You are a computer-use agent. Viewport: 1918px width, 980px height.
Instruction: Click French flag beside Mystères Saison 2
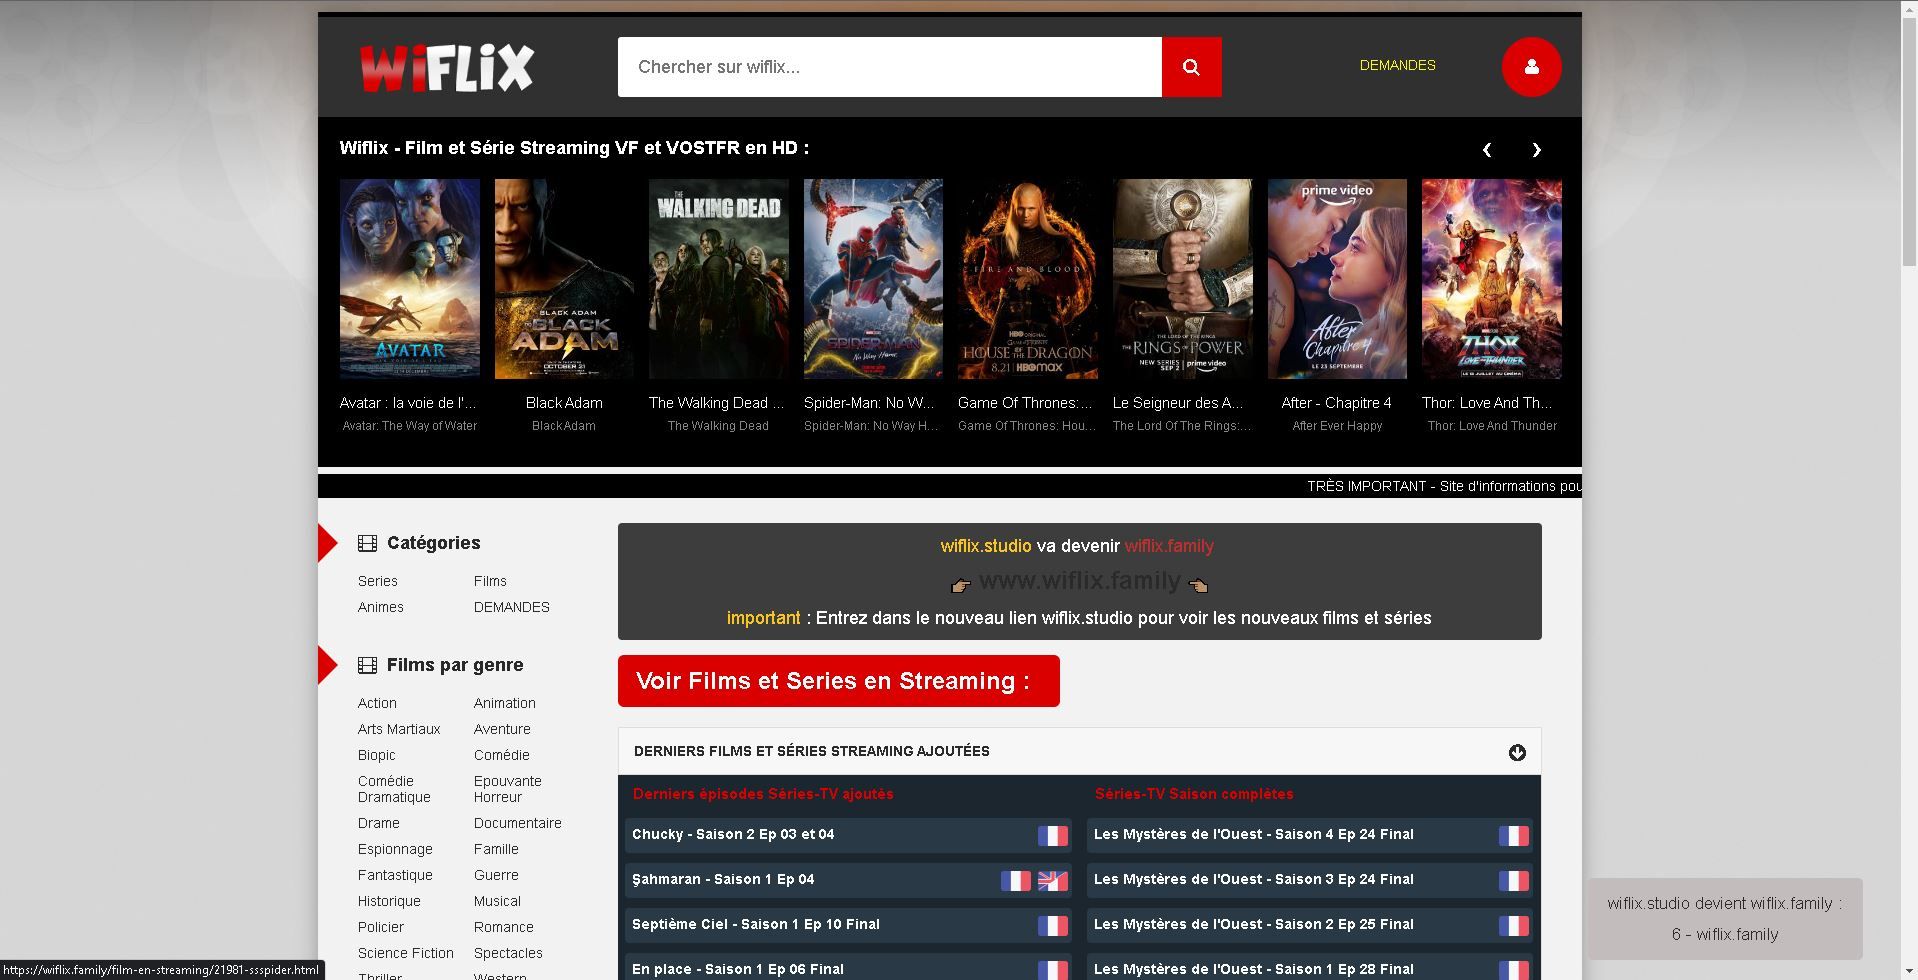pyautogui.click(x=1513, y=925)
